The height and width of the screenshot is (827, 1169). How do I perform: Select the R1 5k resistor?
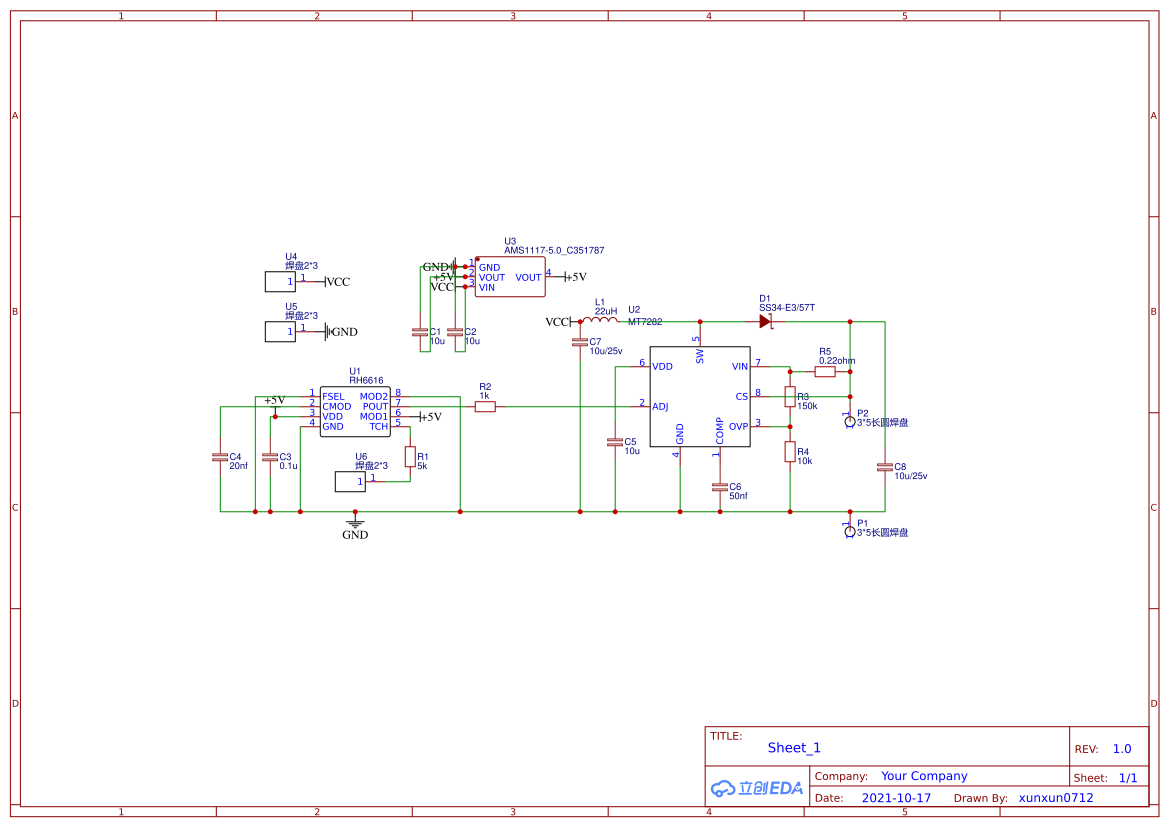coord(410,456)
